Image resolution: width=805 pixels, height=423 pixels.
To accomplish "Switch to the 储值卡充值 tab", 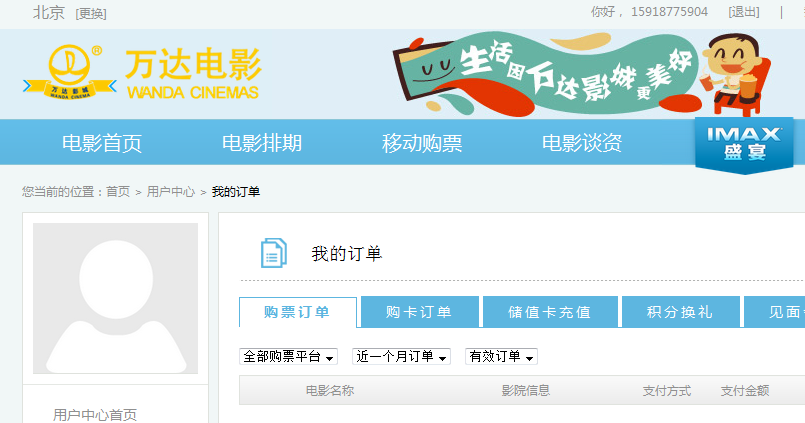I will (x=550, y=312).
